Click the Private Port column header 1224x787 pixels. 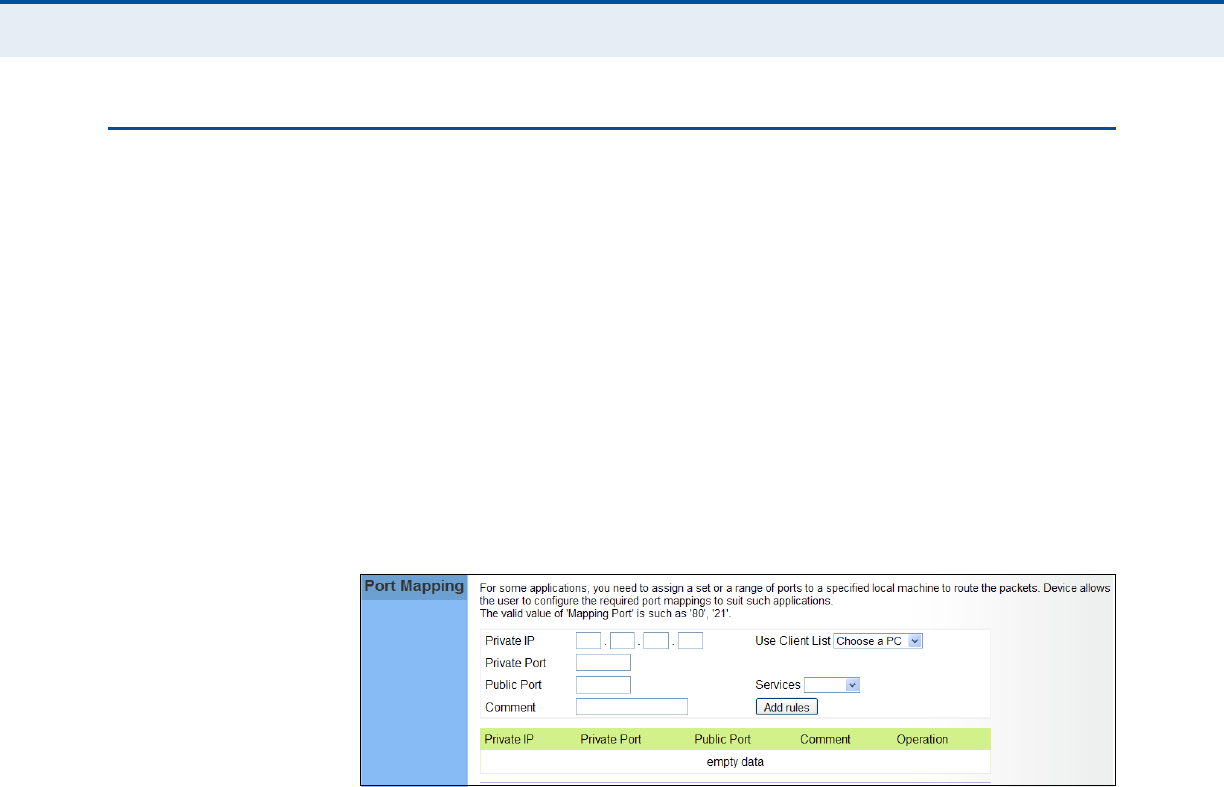pos(611,740)
